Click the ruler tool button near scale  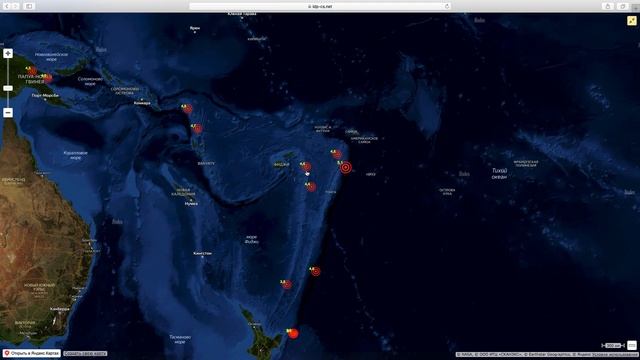(632, 345)
